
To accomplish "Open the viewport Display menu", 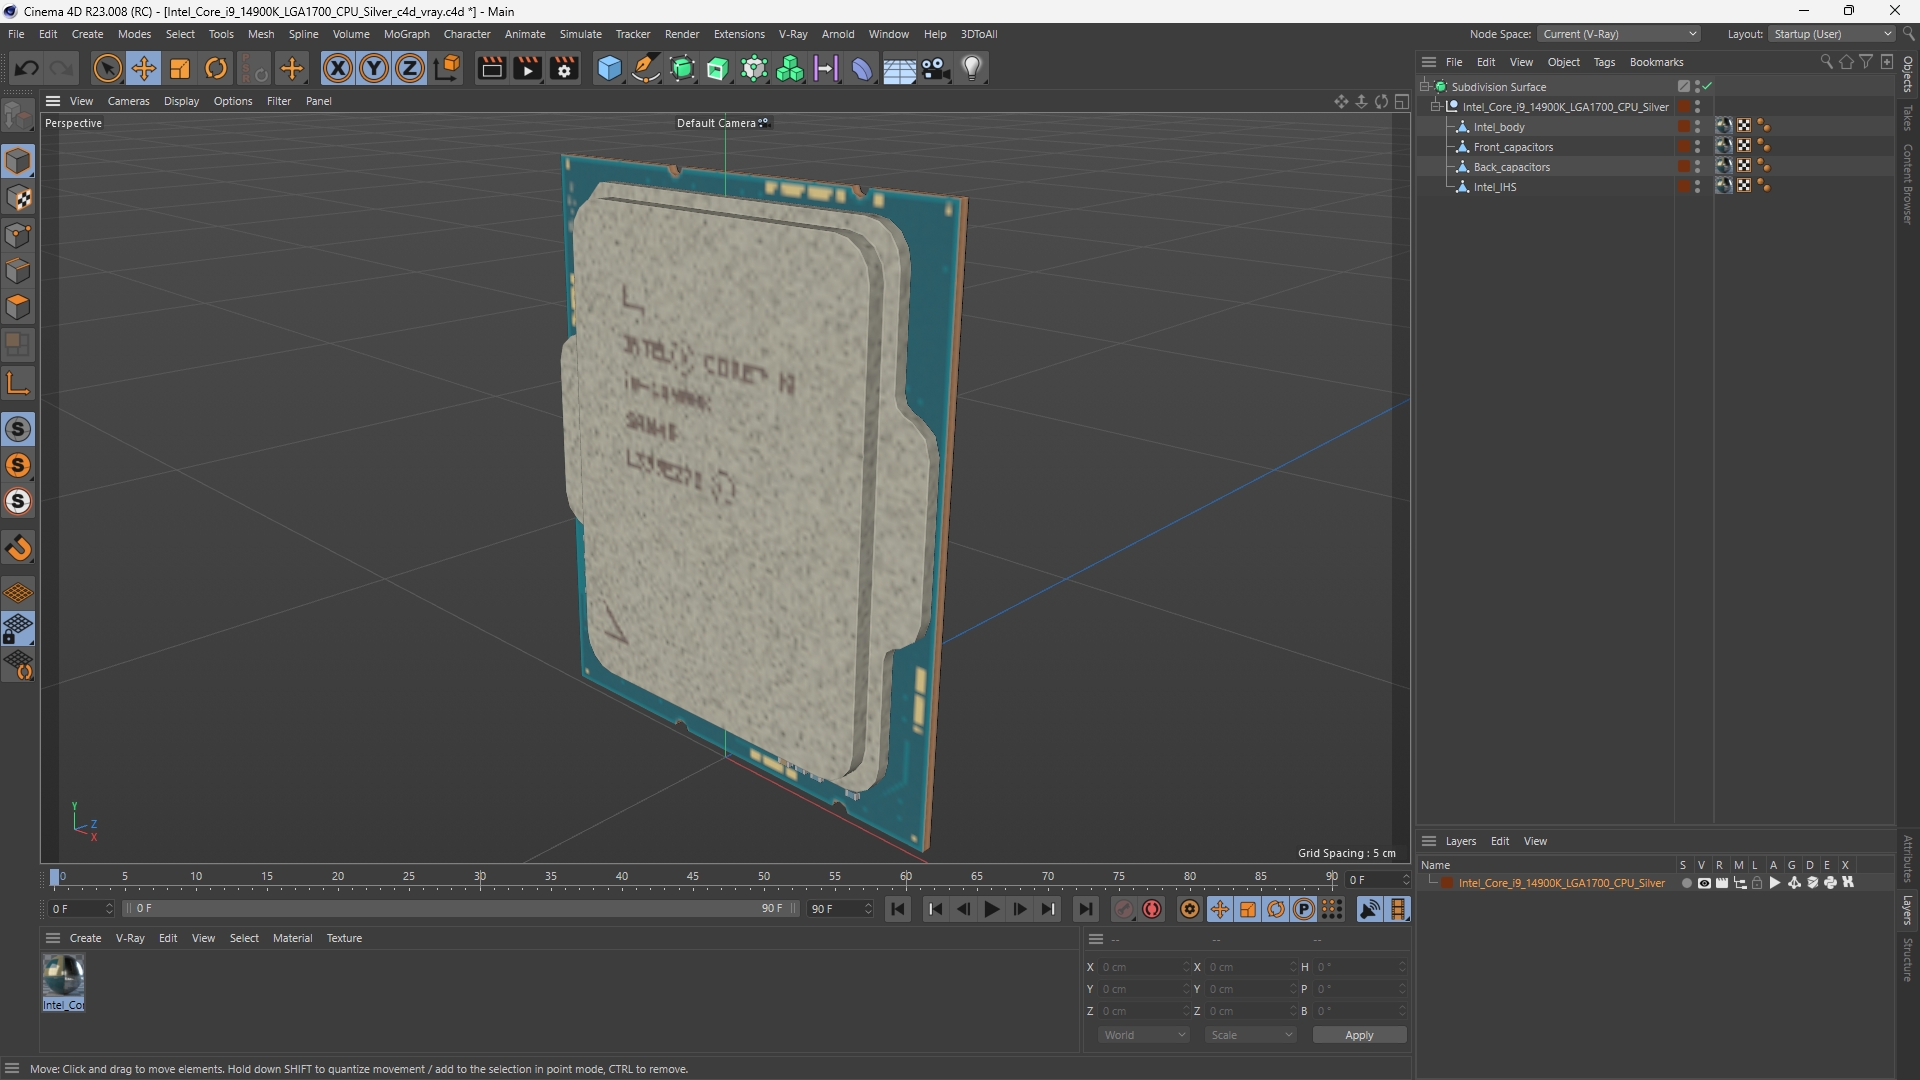I will click(x=181, y=101).
